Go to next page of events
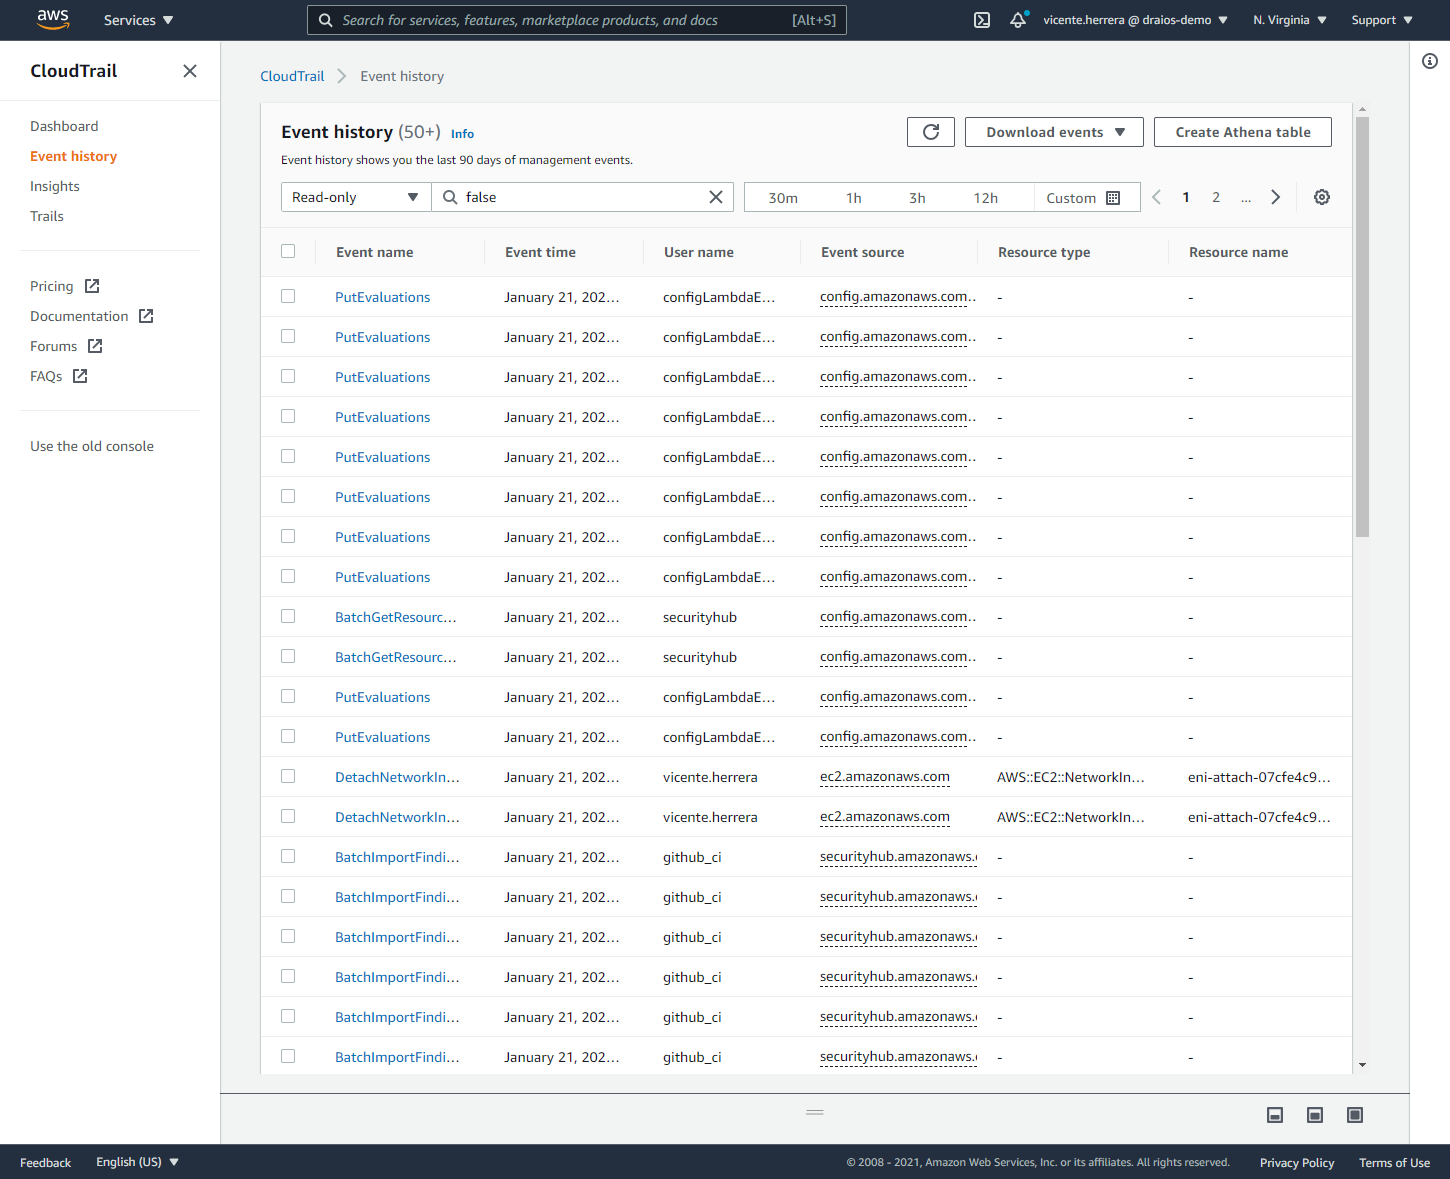Screen dimensions: 1450x1179 click(1275, 197)
